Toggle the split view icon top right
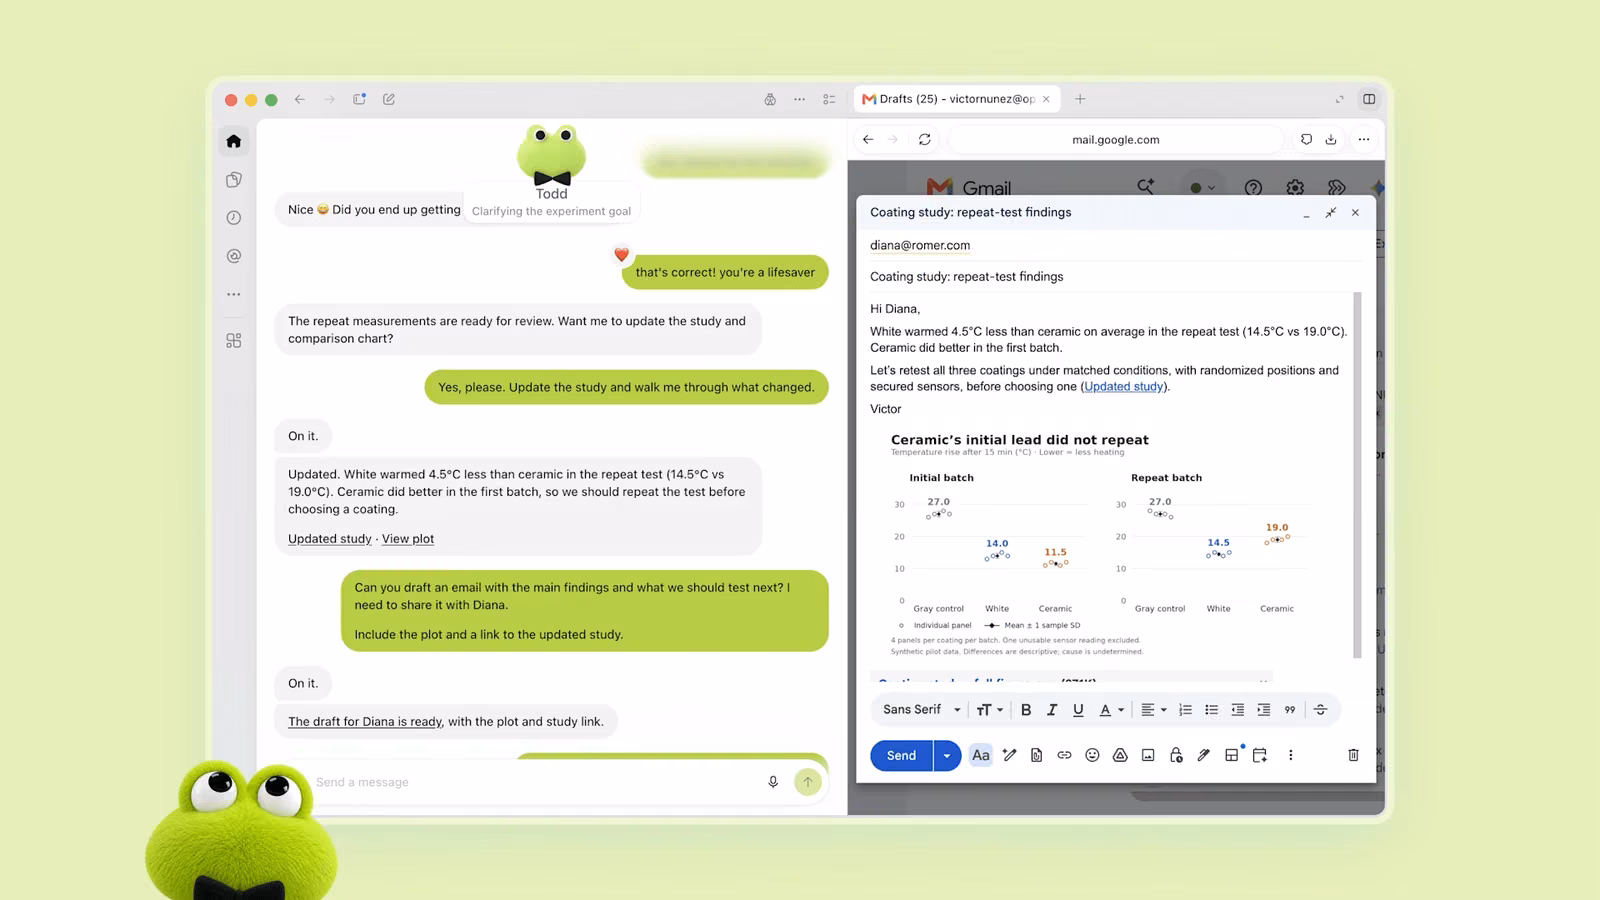Image resolution: width=1600 pixels, height=900 pixels. click(x=1369, y=99)
